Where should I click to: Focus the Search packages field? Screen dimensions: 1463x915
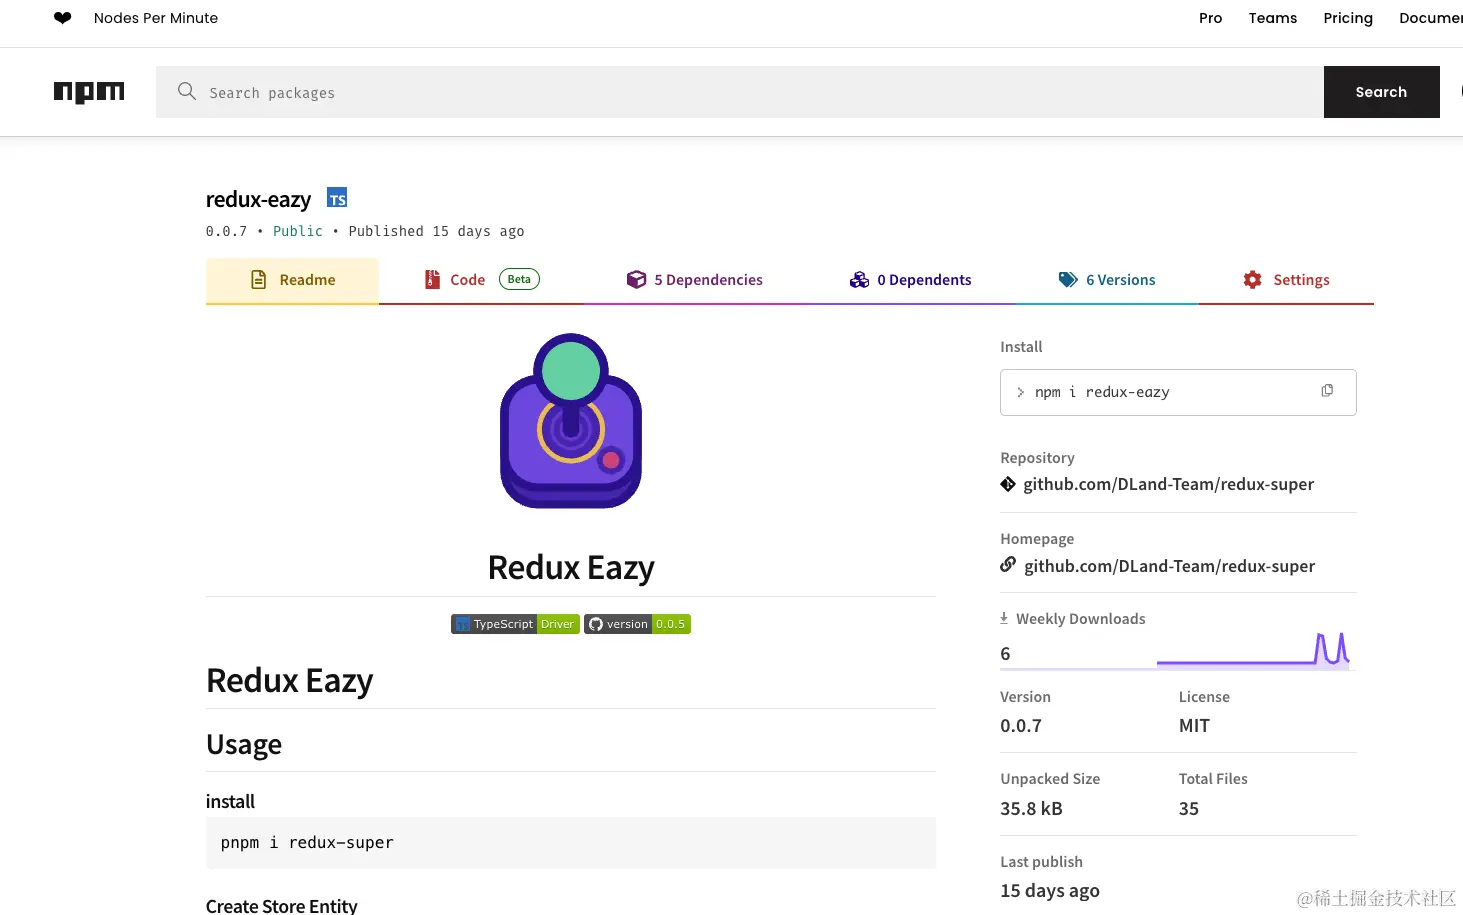pyautogui.click(x=740, y=92)
